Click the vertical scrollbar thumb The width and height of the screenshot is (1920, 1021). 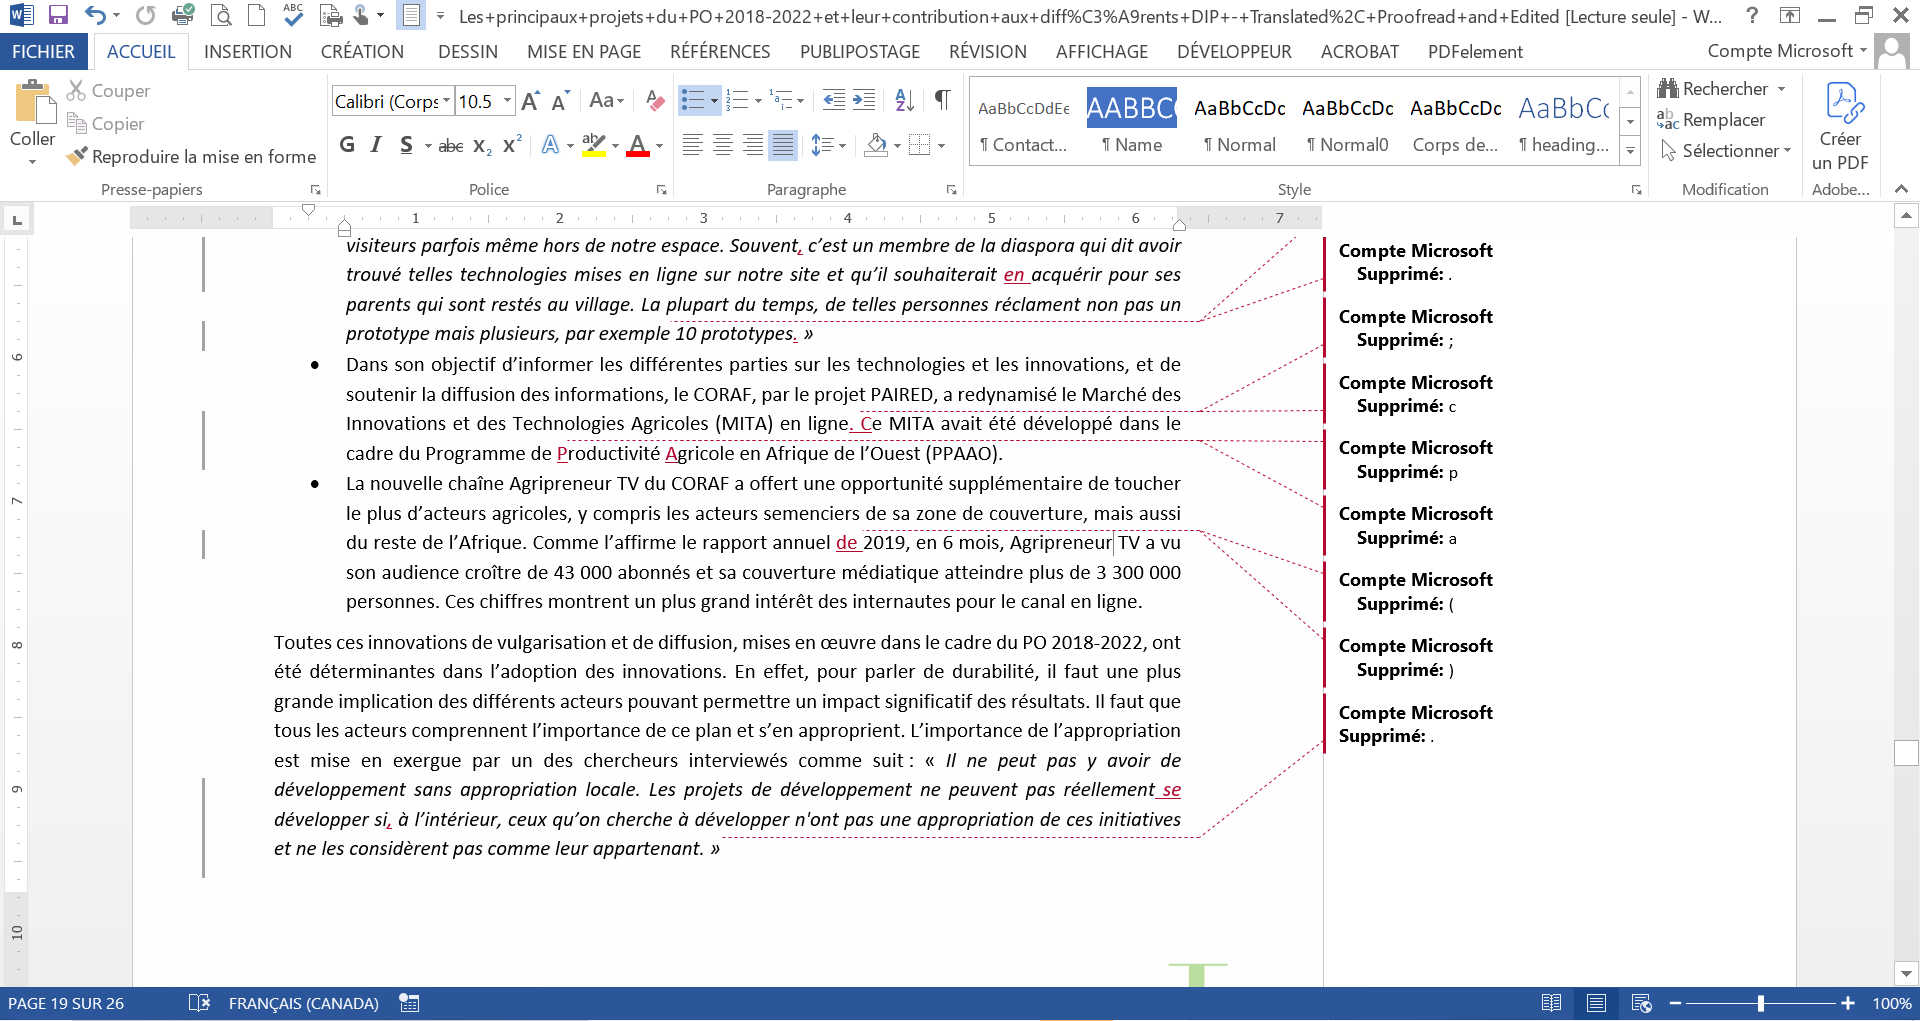pos(1906,753)
